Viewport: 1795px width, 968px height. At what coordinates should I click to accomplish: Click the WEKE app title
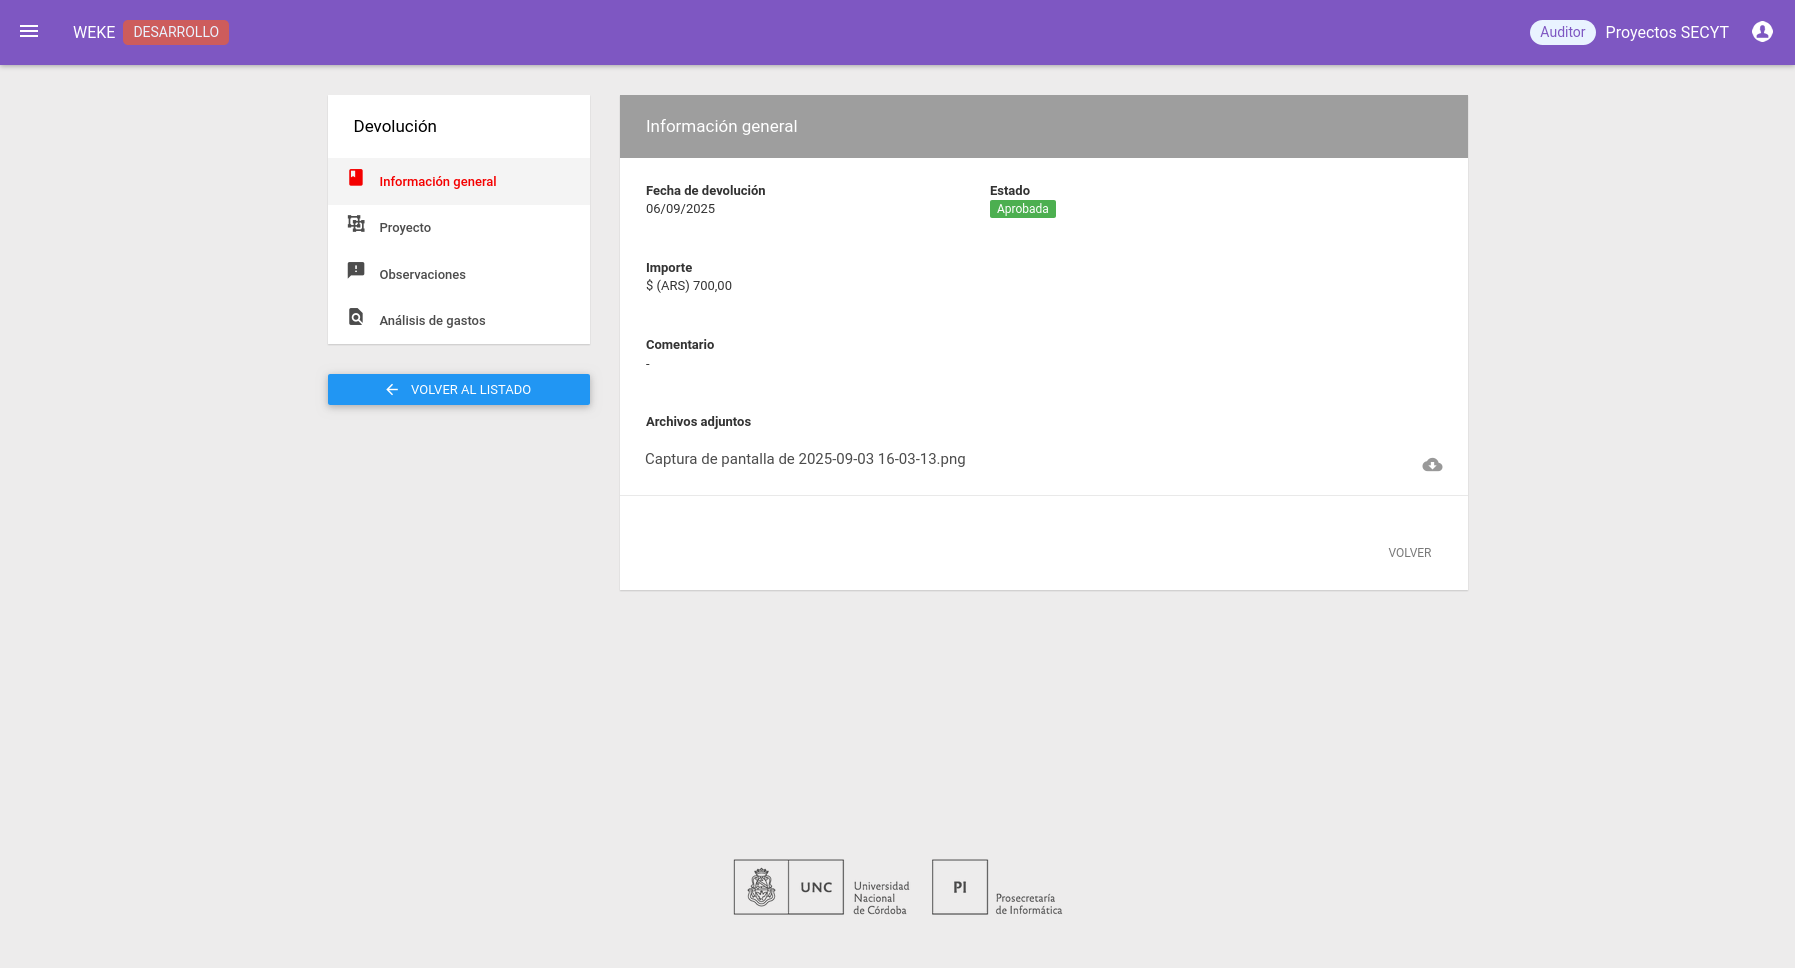(x=94, y=33)
